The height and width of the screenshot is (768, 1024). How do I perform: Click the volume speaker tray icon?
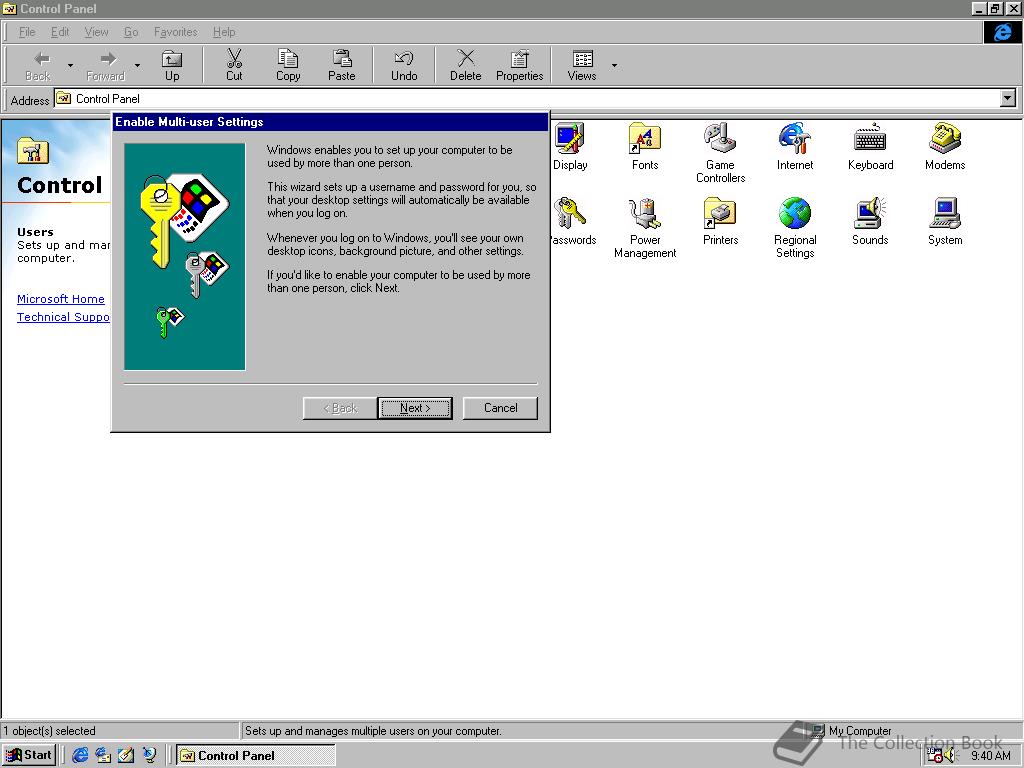(x=950, y=756)
